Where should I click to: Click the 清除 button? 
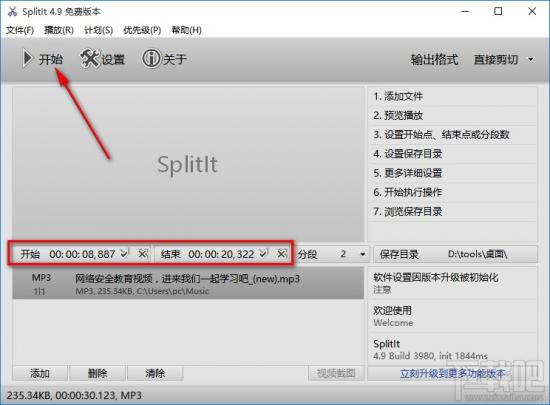pos(155,373)
